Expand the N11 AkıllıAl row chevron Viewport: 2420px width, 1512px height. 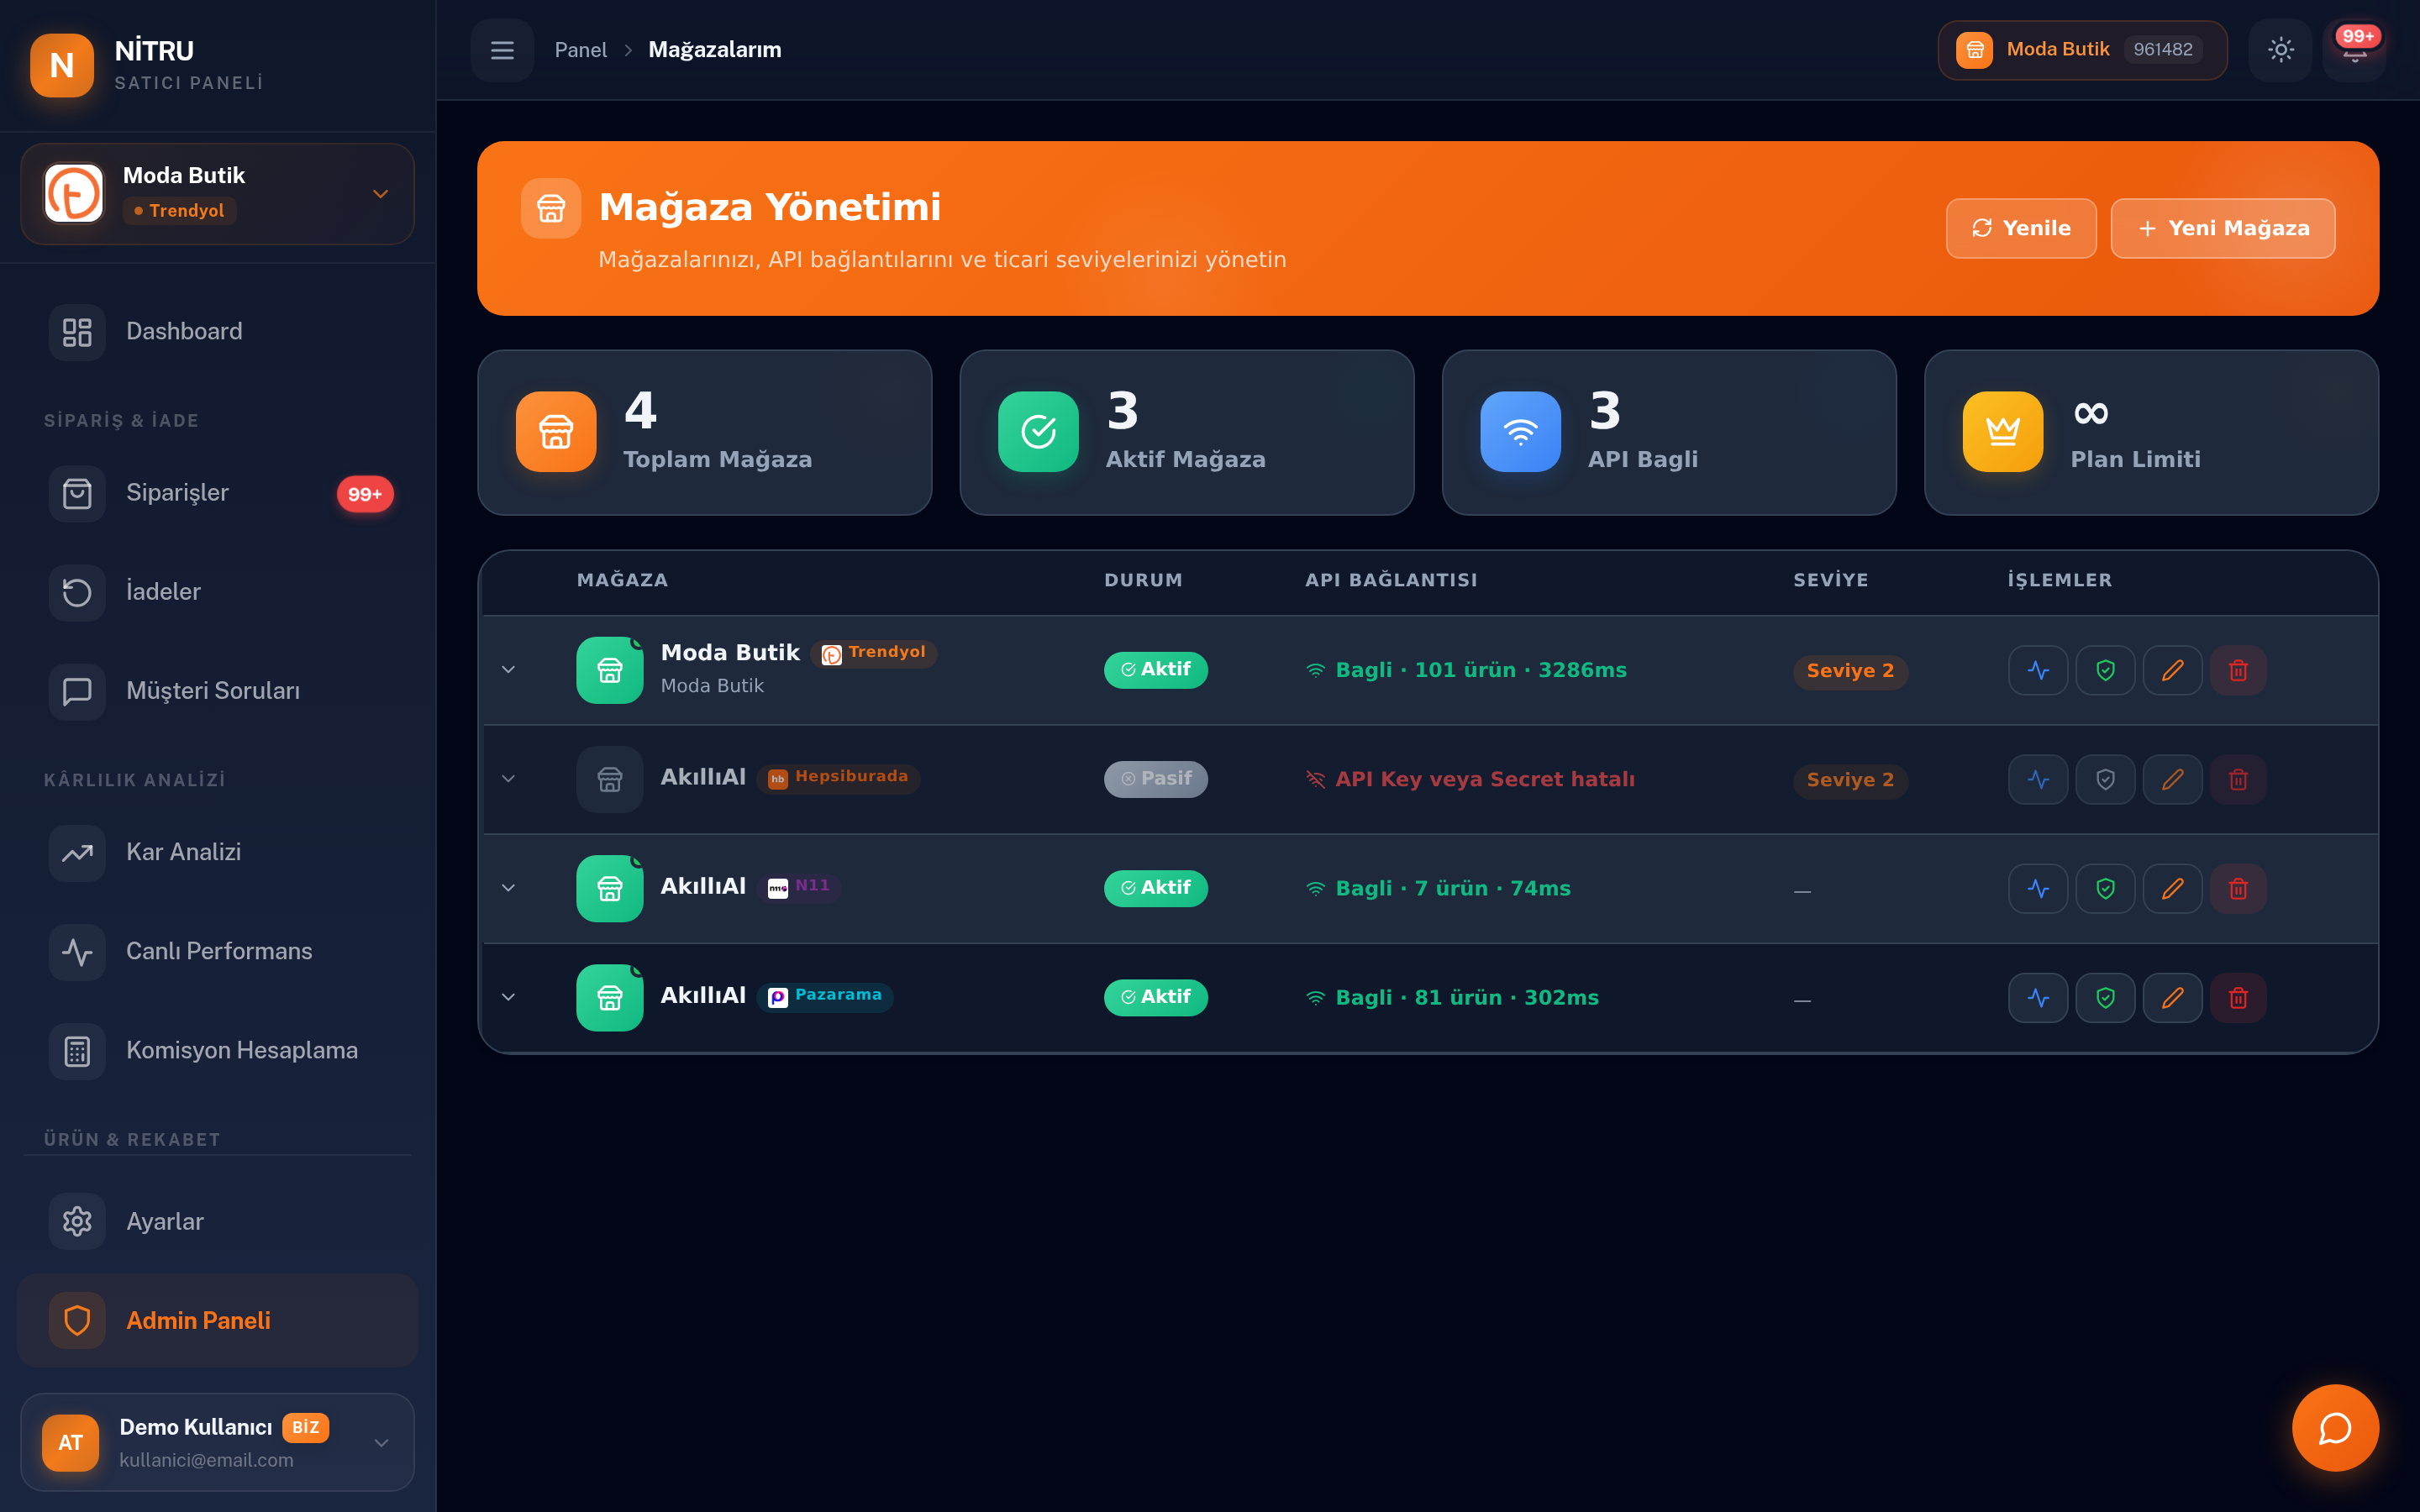click(508, 887)
